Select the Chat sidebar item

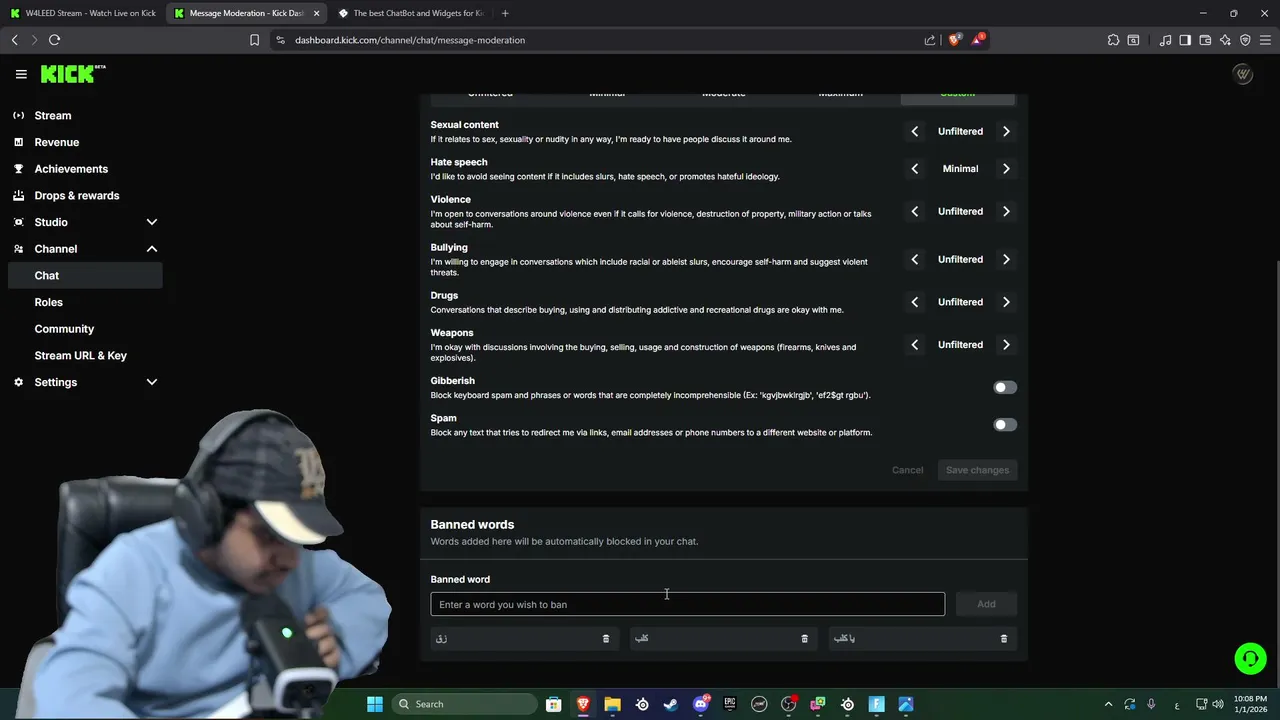click(85, 275)
